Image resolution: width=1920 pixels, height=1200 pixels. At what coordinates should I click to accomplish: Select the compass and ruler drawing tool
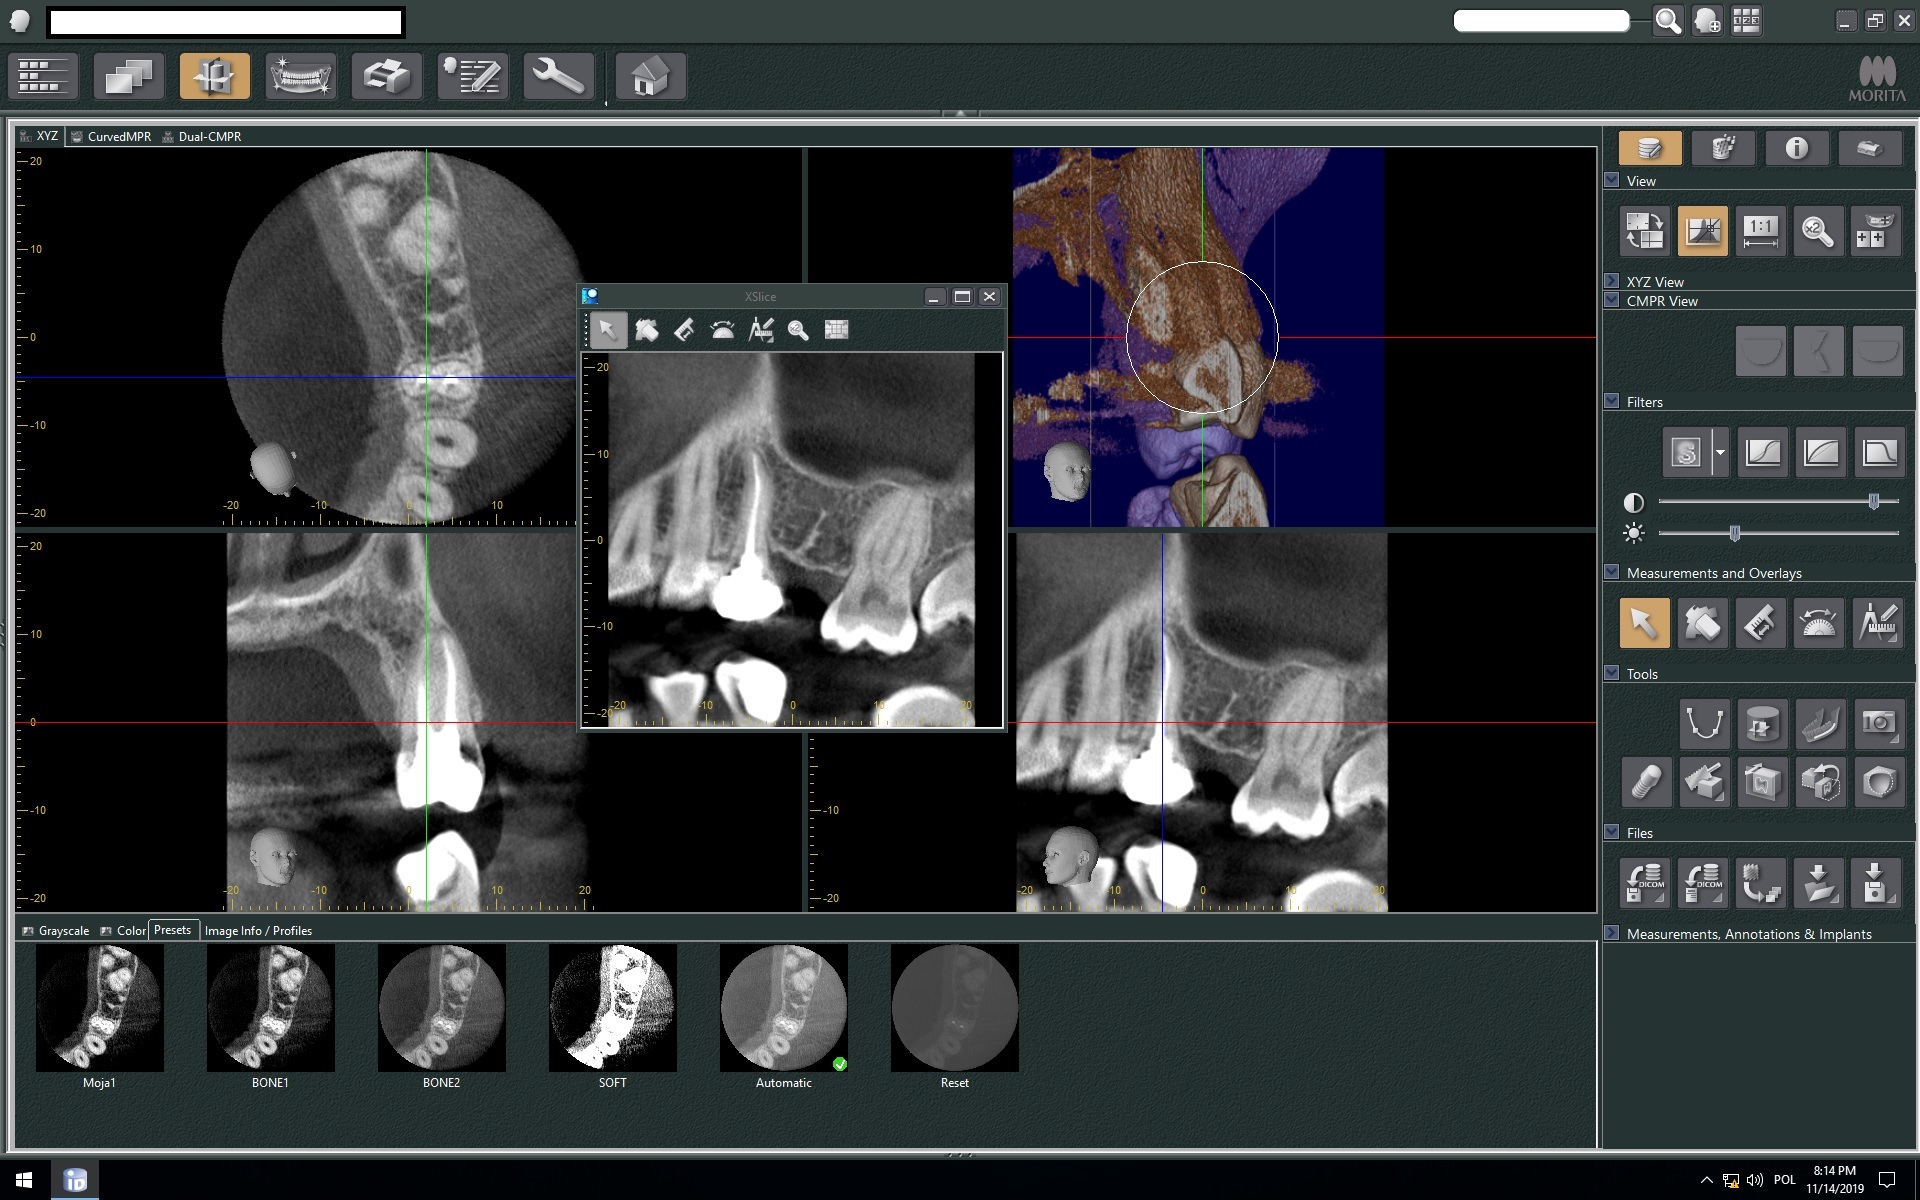click(x=1877, y=623)
